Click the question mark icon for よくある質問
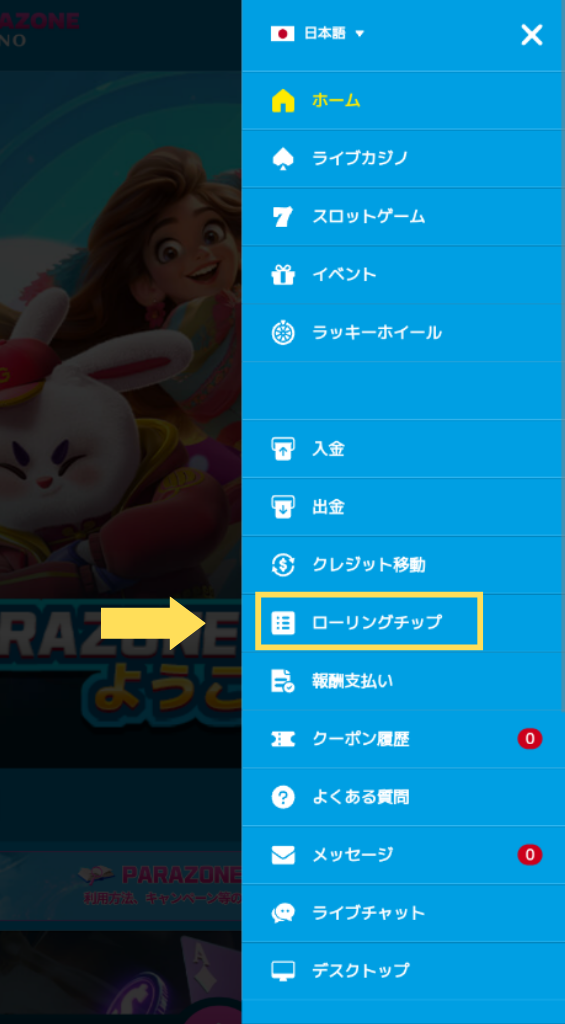 pyautogui.click(x=283, y=797)
